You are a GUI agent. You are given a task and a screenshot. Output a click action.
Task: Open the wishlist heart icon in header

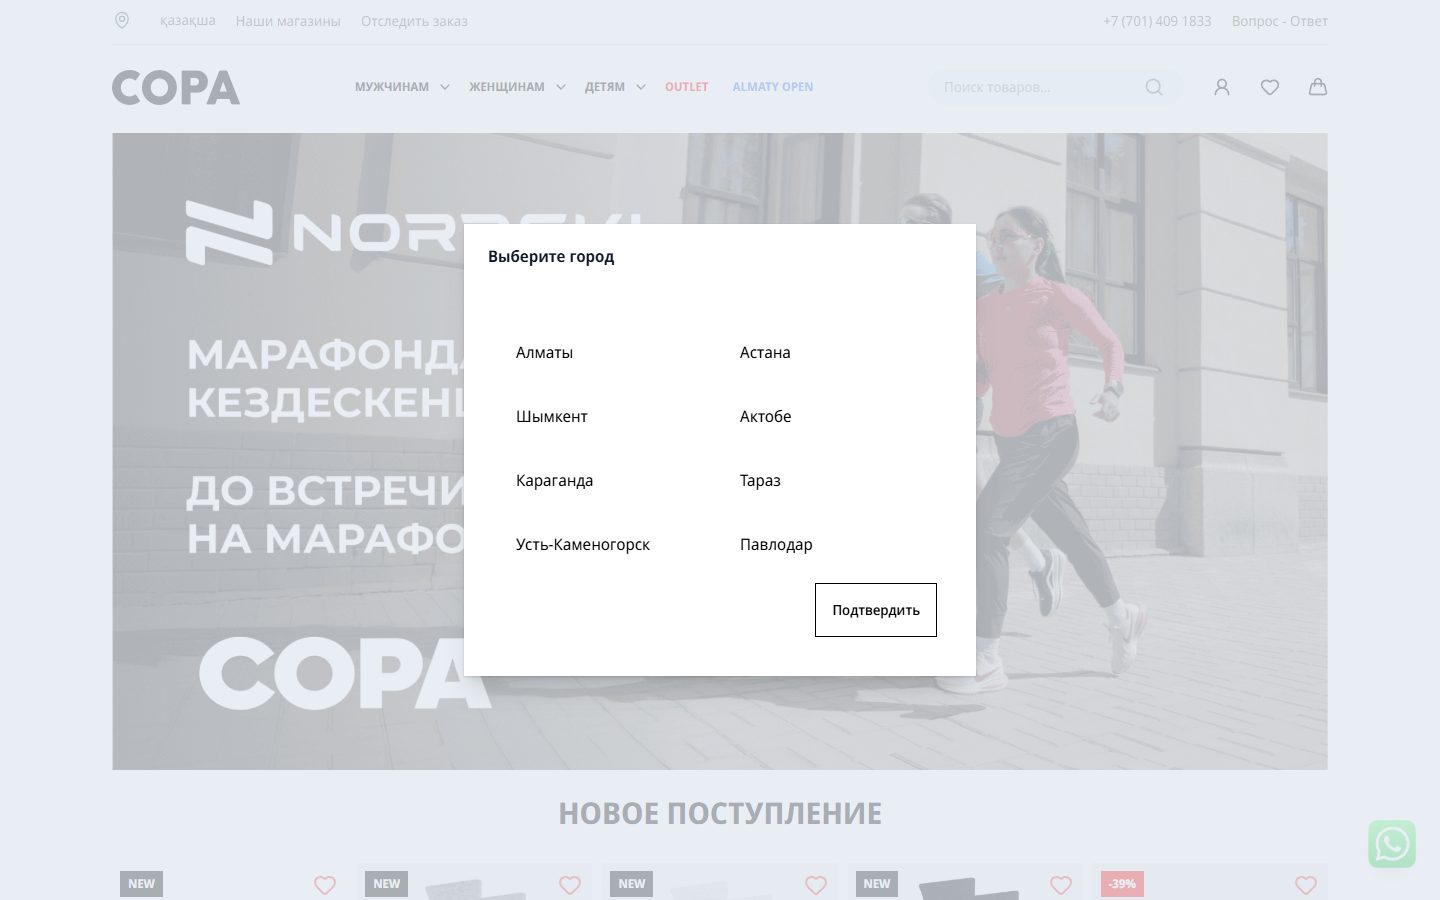(x=1270, y=87)
